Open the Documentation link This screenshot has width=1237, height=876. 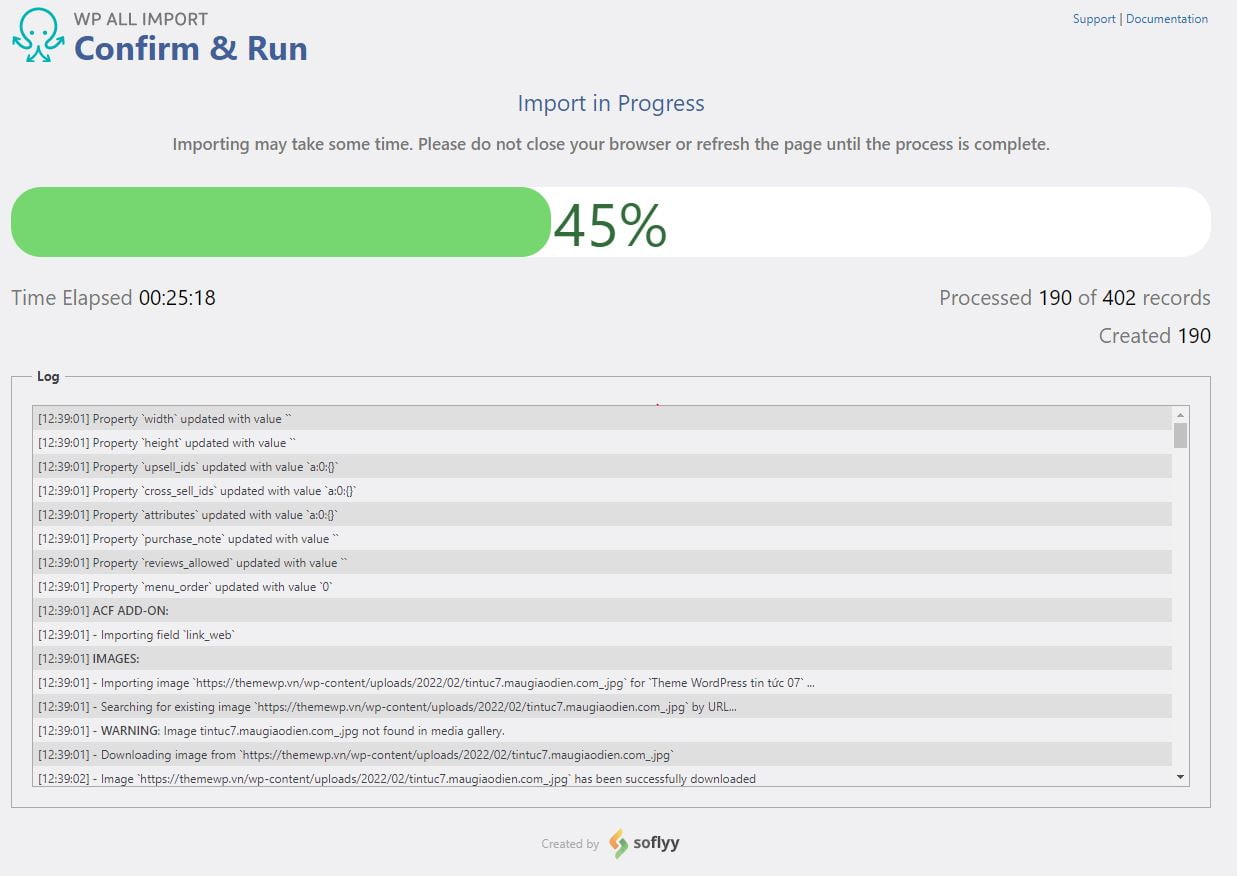1167,19
